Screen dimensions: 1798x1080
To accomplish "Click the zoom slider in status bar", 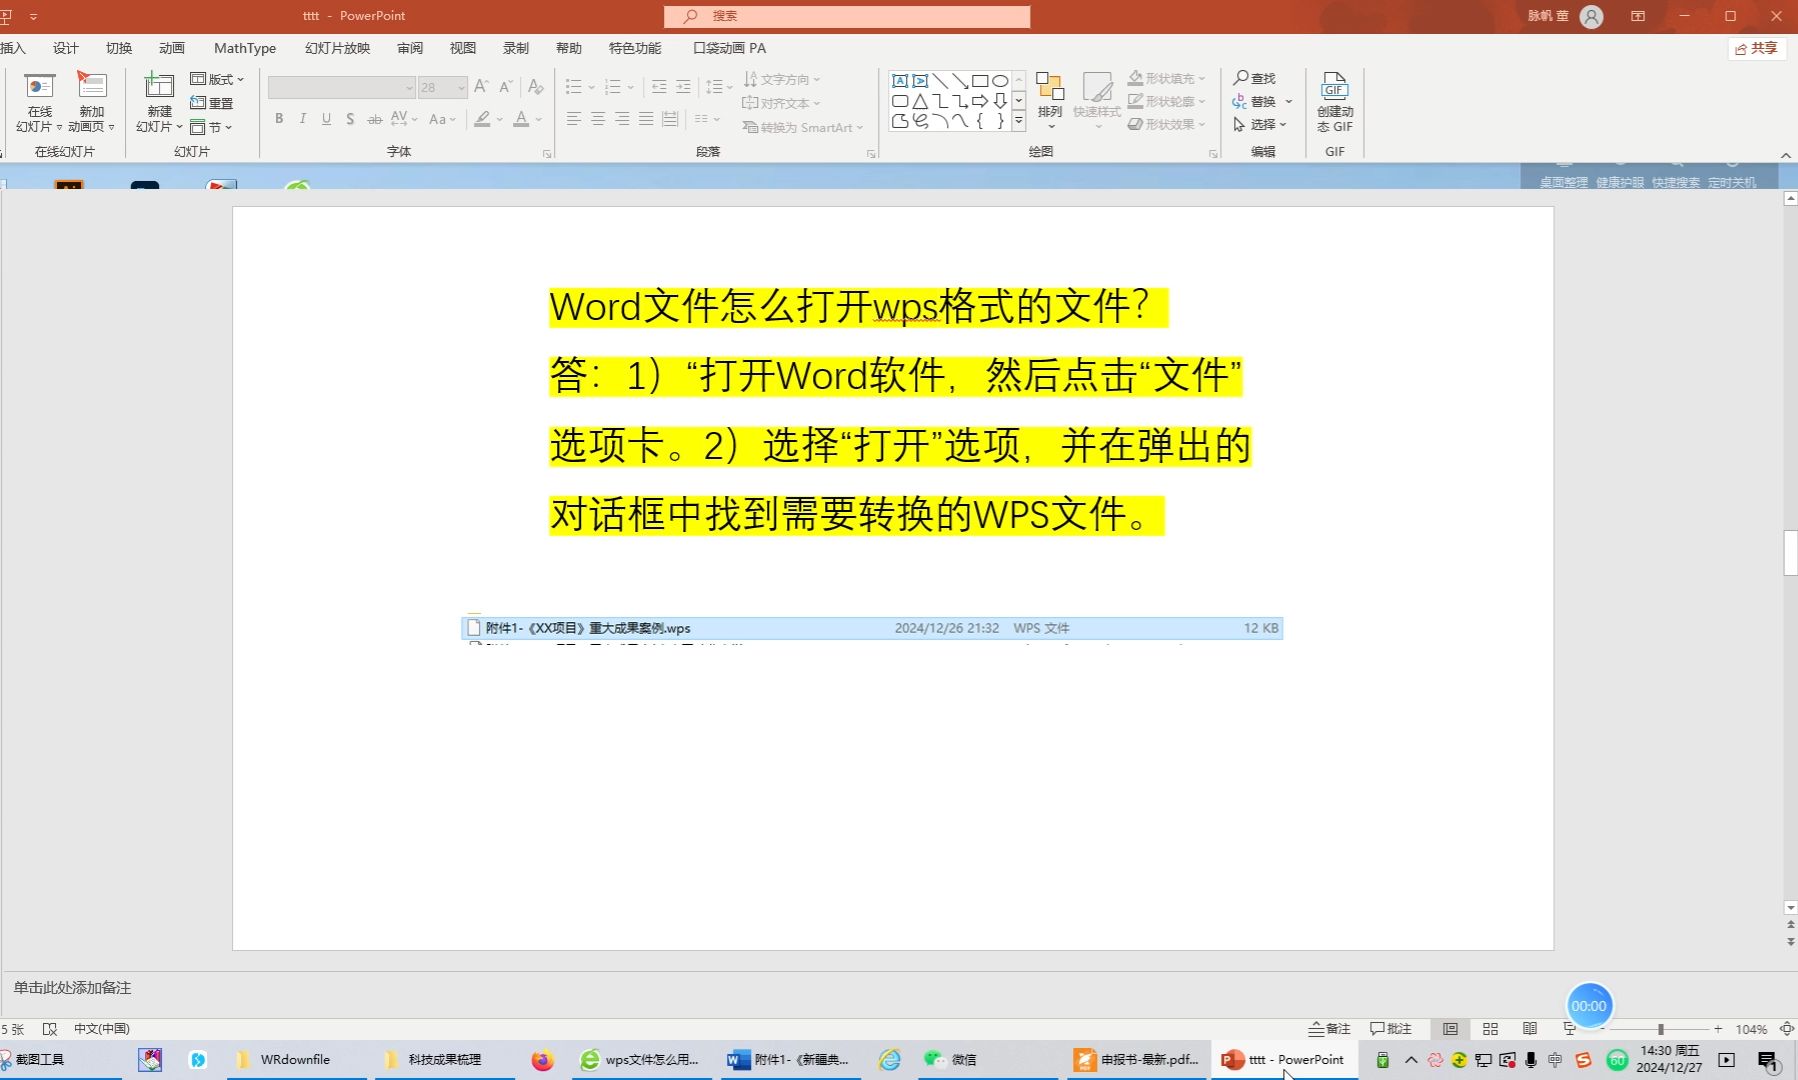I will coord(1660,1029).
